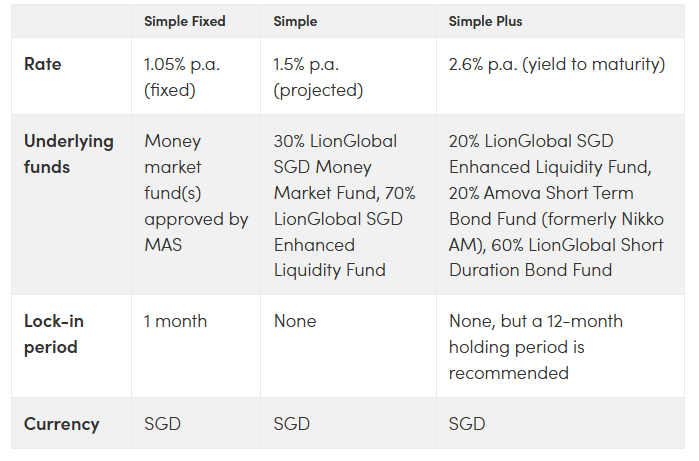
Task: Click the LionGlobal Short Duration Bond Fund text
Action: [x=556, y=258]
